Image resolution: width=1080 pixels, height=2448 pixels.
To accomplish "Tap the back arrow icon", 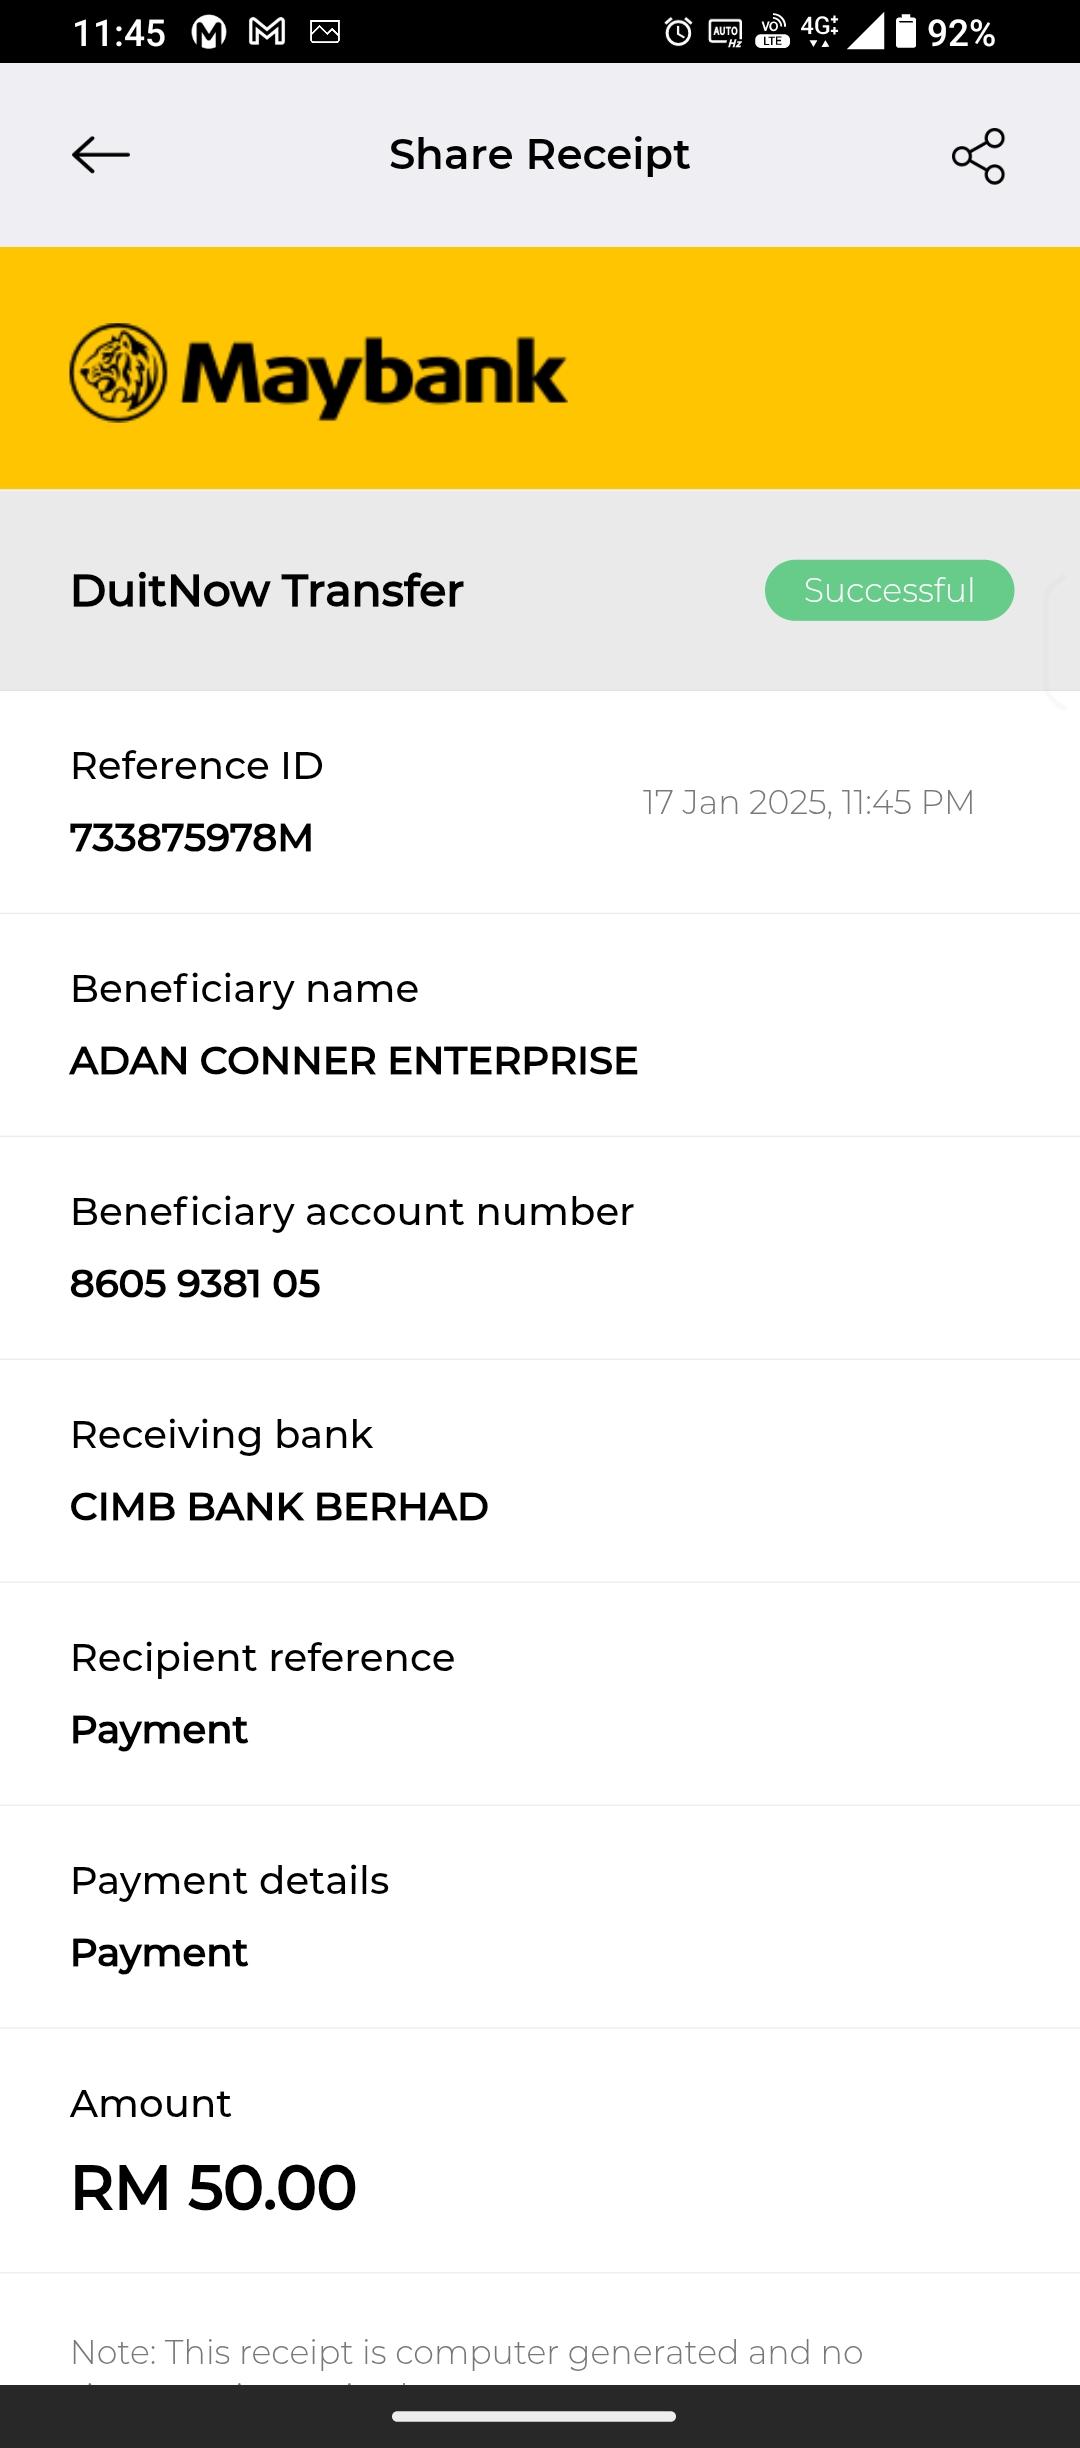I will [x=101, y=155].
